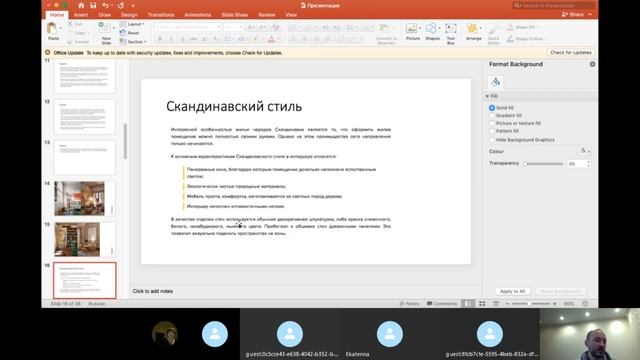
Task: Click the Office Update info icon
Action: pyautogui.click(x=48, y=53)
